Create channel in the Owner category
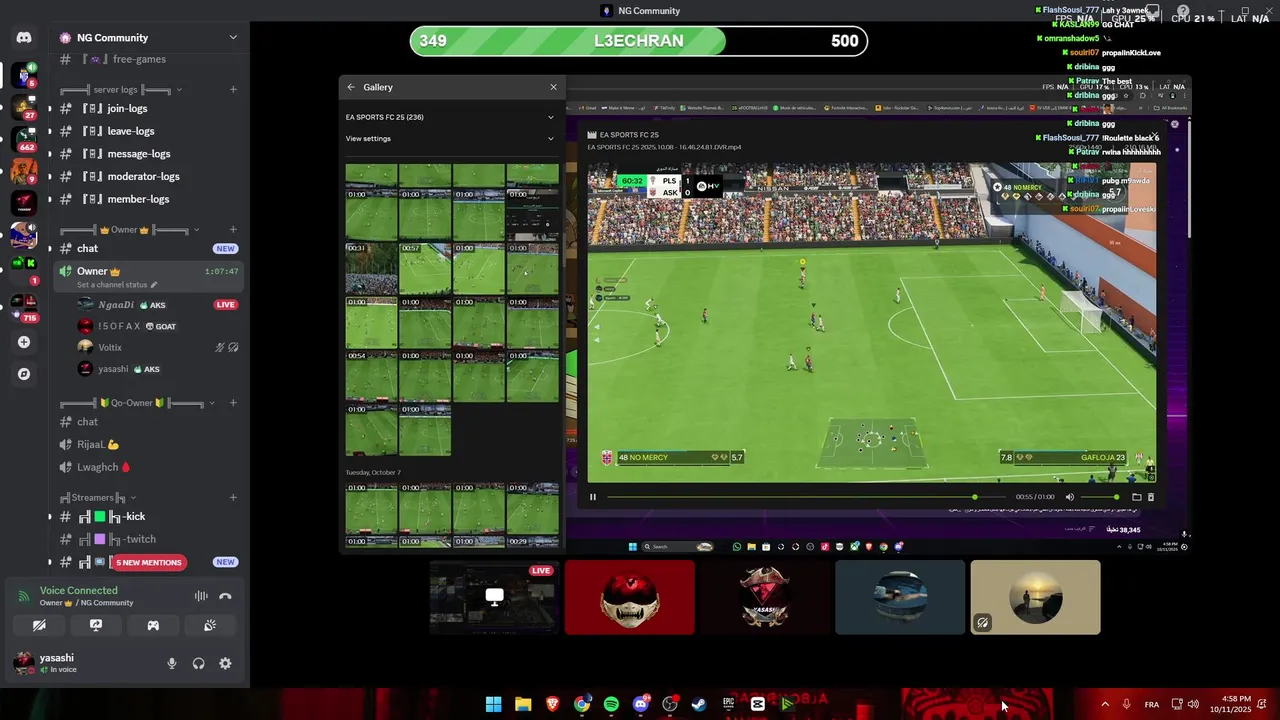Image resolution: width=1280 pixels, height=720 pixels. [x=233, y=230]
